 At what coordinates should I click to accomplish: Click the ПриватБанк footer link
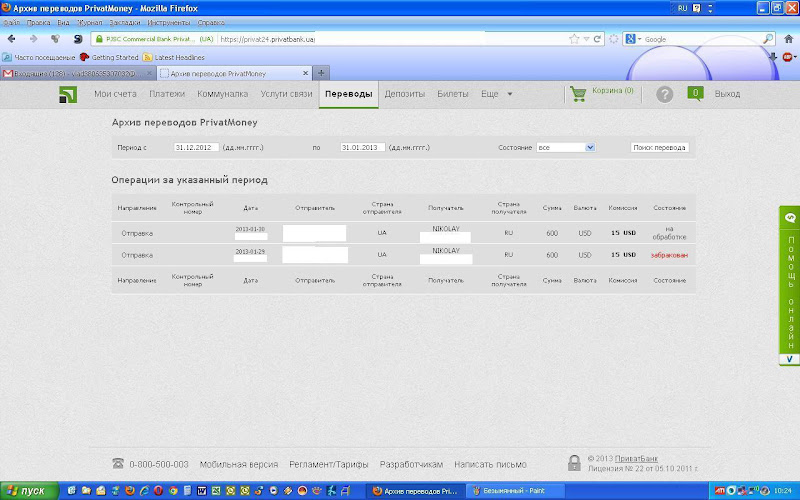click(636, 458)
